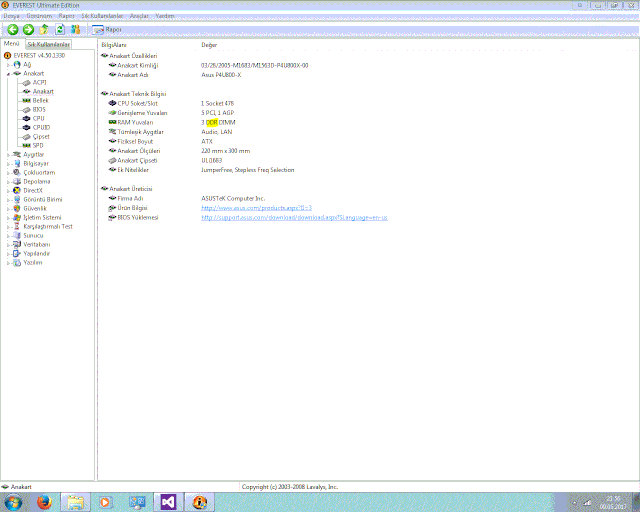
Task: Click the Güvenlik shield icon
Action: click(x=17, y=208)
